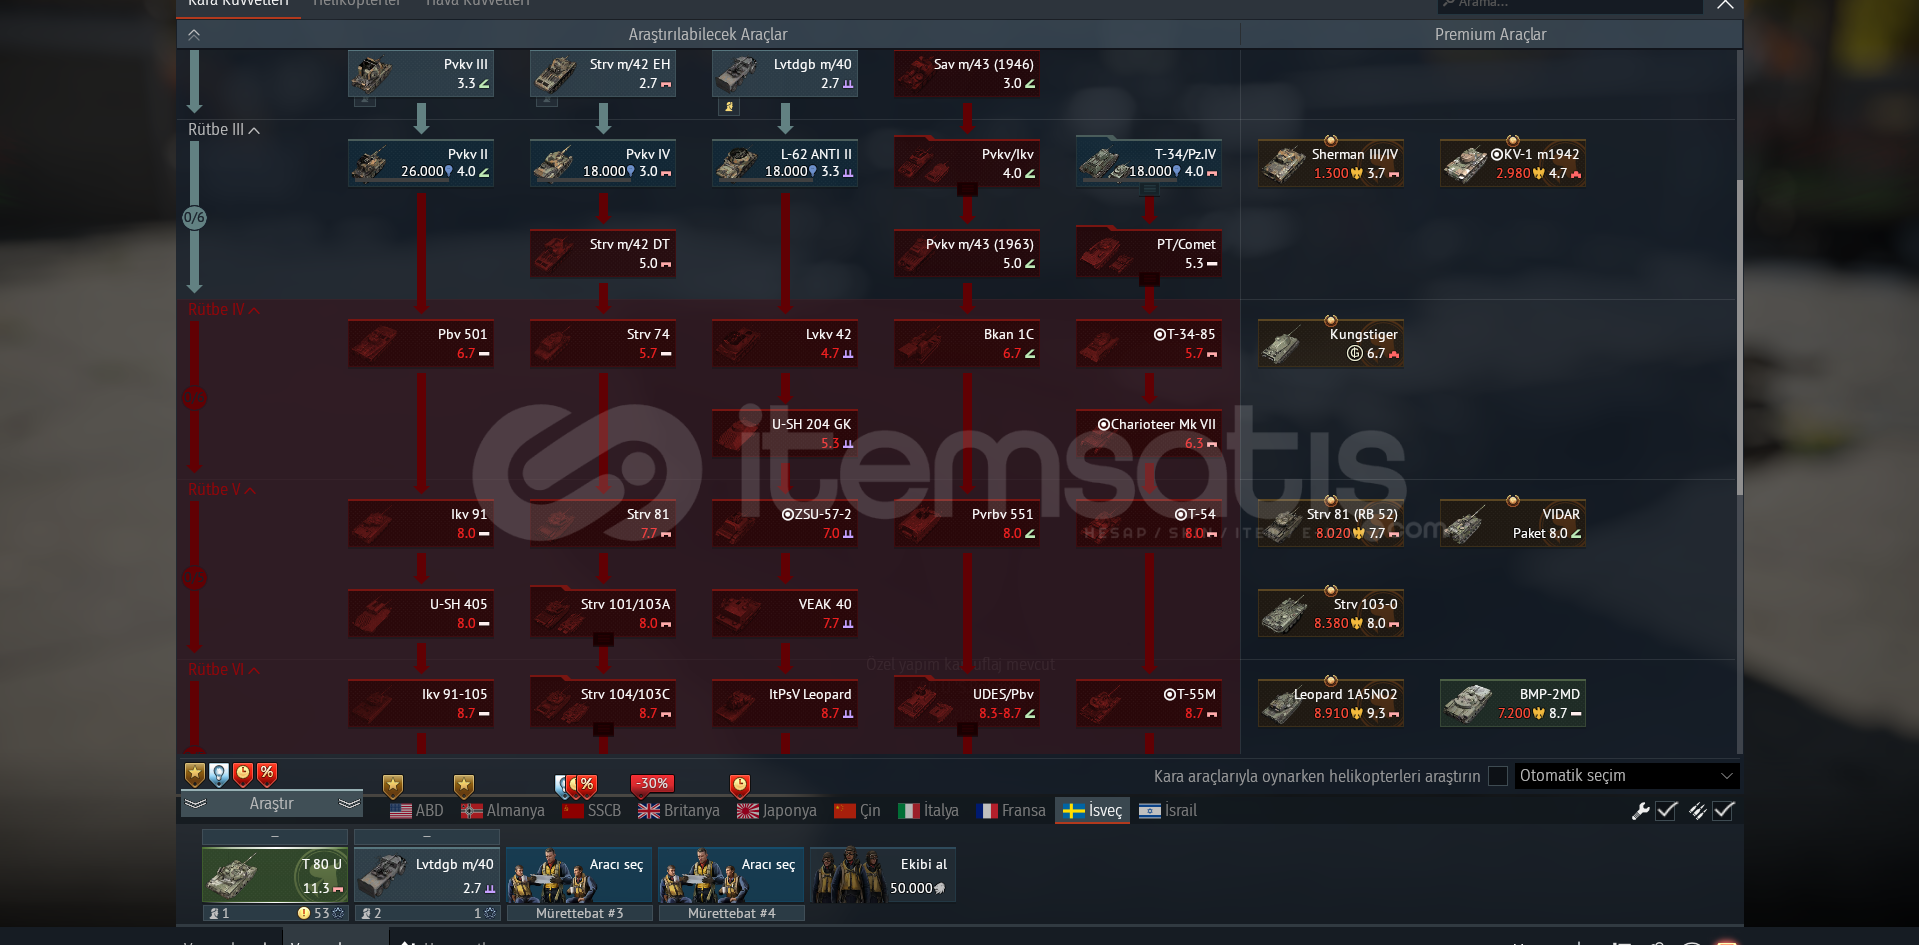Open the T-34/Pz.IV vehicle group

click(x=1149, y=162)
